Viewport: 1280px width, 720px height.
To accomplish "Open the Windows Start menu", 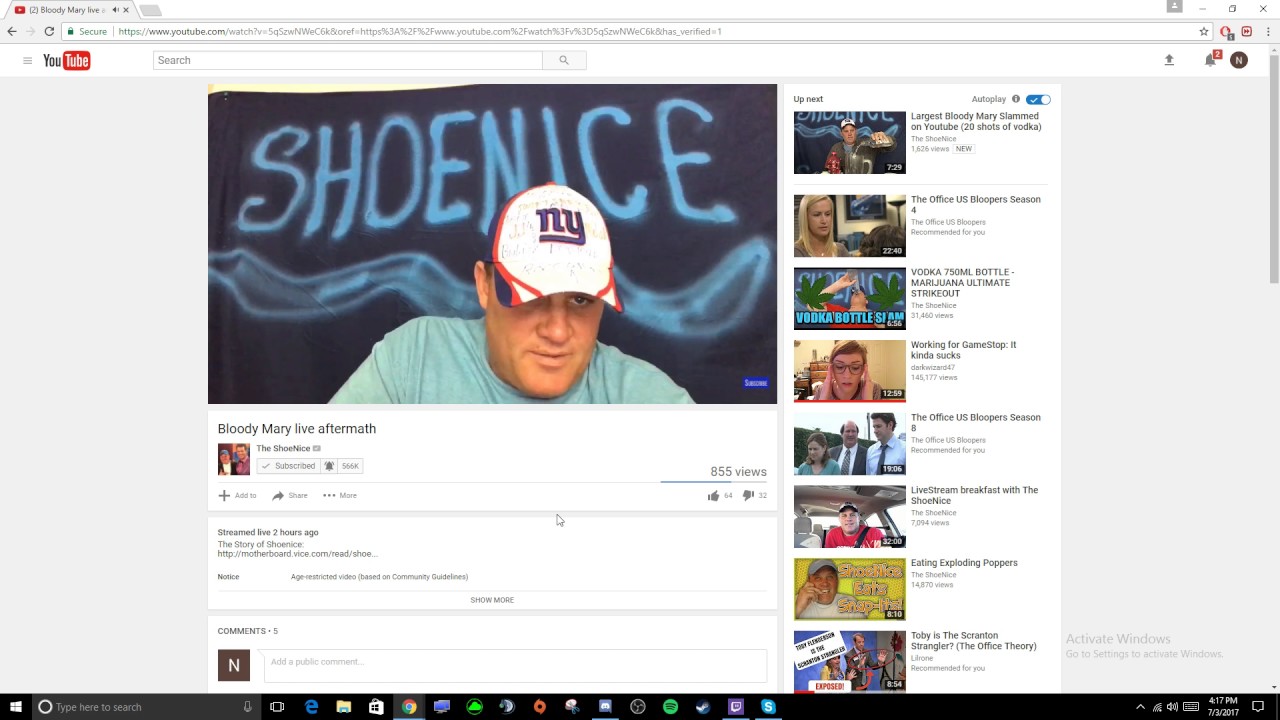I will click(x=15, y=707).
